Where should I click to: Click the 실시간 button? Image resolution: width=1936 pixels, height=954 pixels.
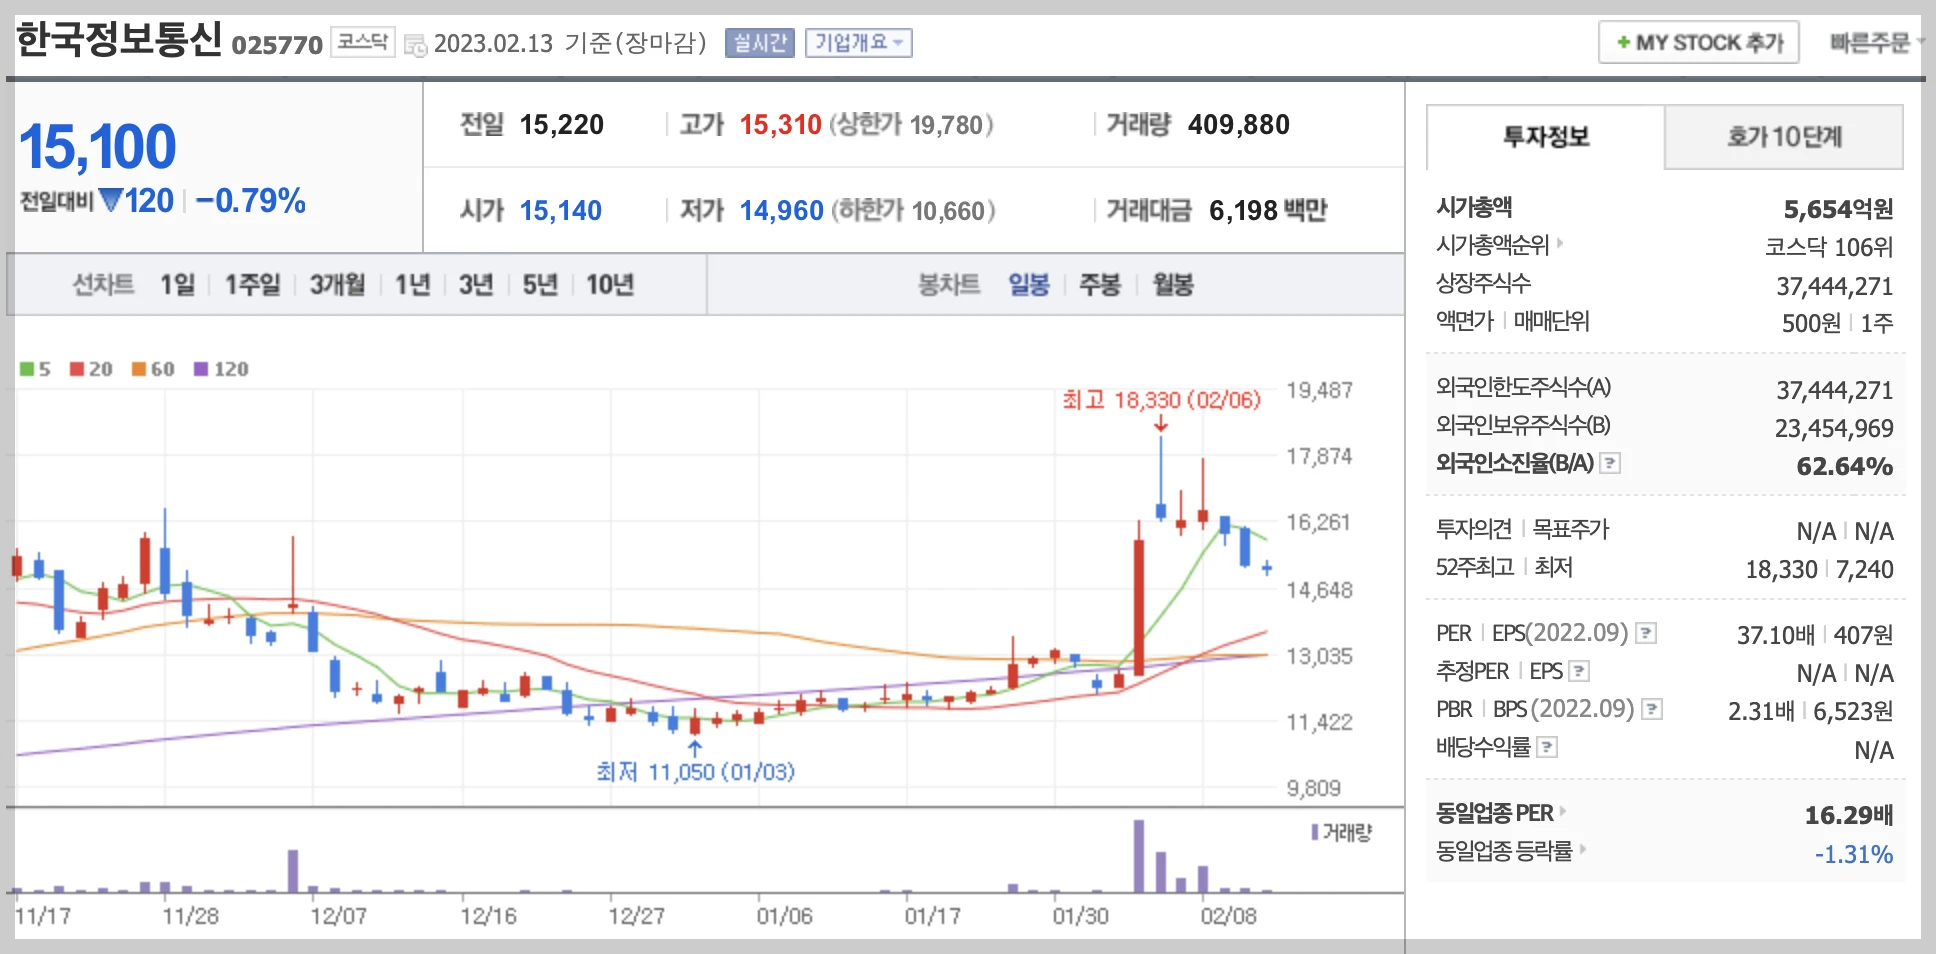(x=760, y=42)
